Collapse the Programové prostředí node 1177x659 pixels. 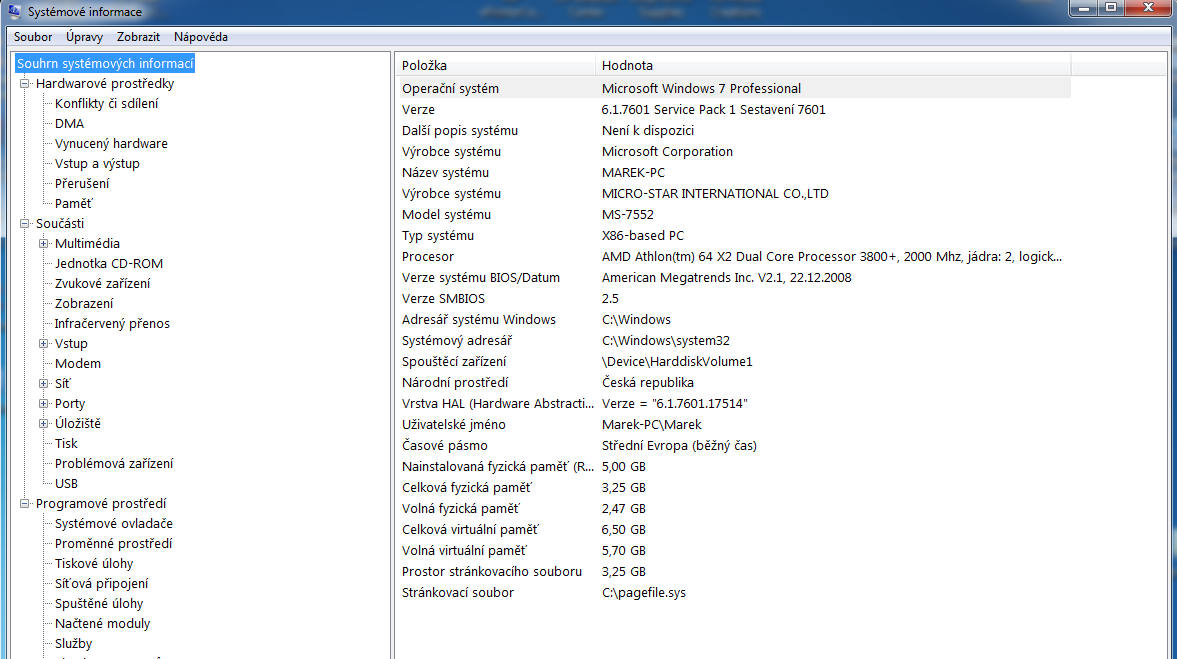pyautogui.click(x=25, y=504)
